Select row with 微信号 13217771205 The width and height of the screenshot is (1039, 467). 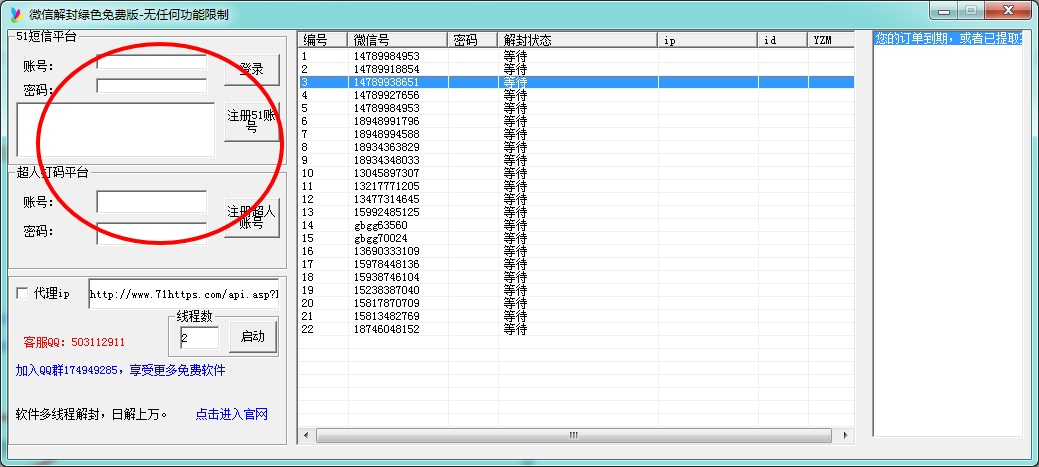pos(576,186)
